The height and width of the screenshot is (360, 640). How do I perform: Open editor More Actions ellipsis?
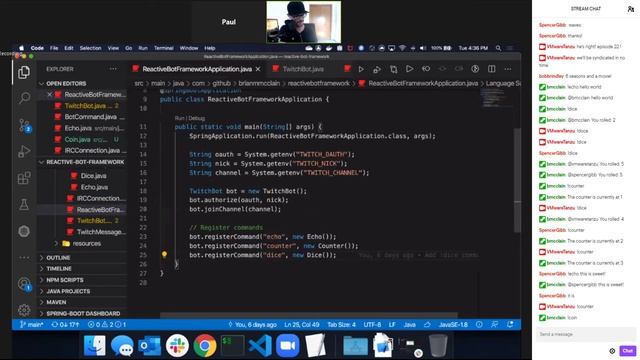[508, 69]
